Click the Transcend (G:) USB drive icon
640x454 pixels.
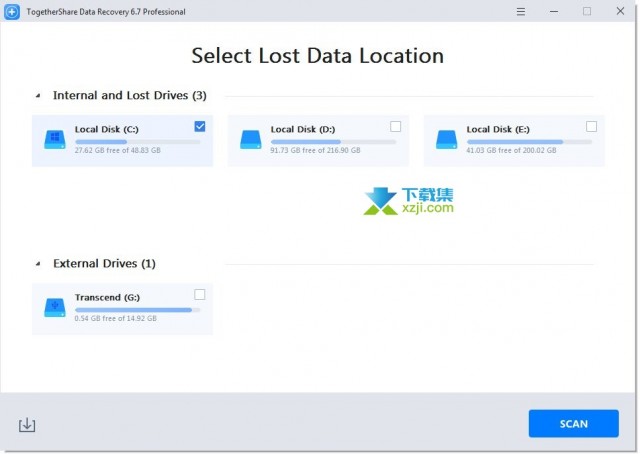[x=55, y=307]
